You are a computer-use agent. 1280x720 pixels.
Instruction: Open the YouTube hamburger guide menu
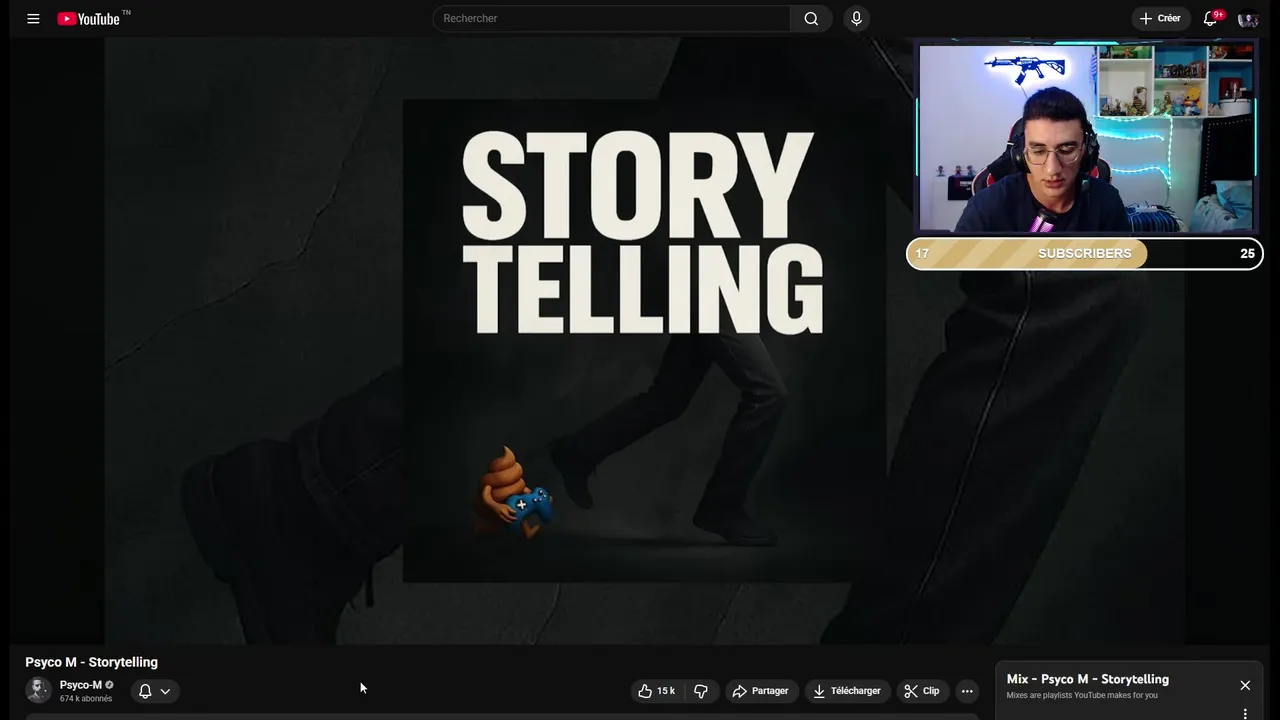(33, 18)
